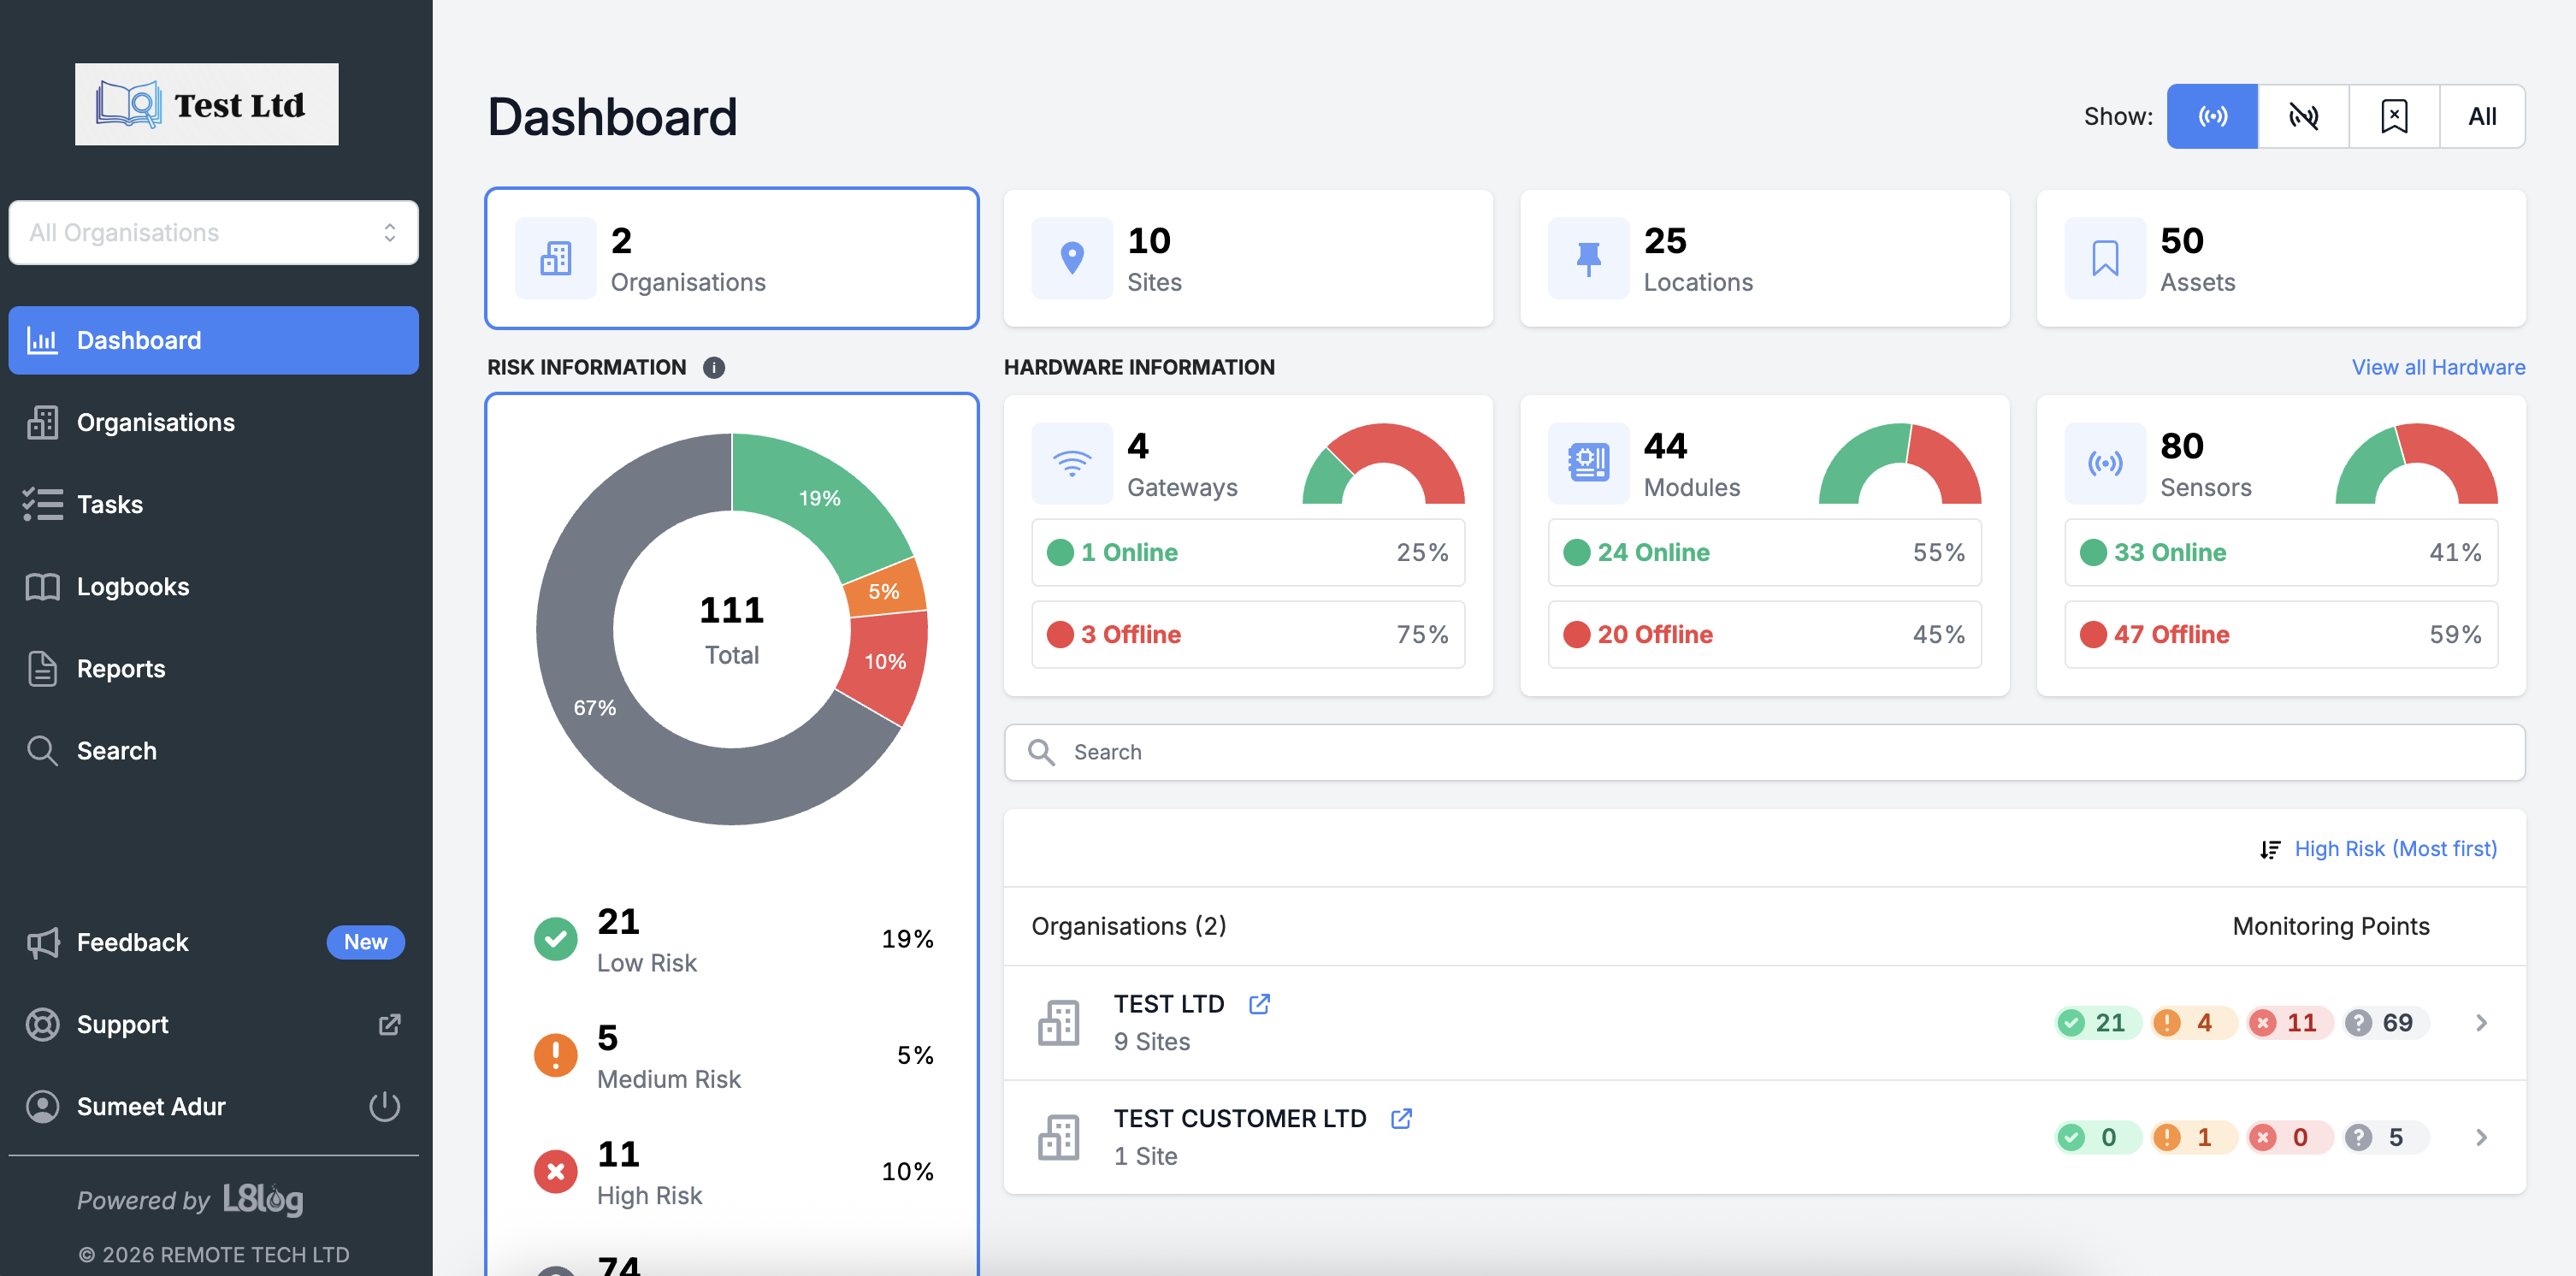2576x1276 pixels.
Task: Open TEST LTD in a new window
Action: tap(1259, 1004)
